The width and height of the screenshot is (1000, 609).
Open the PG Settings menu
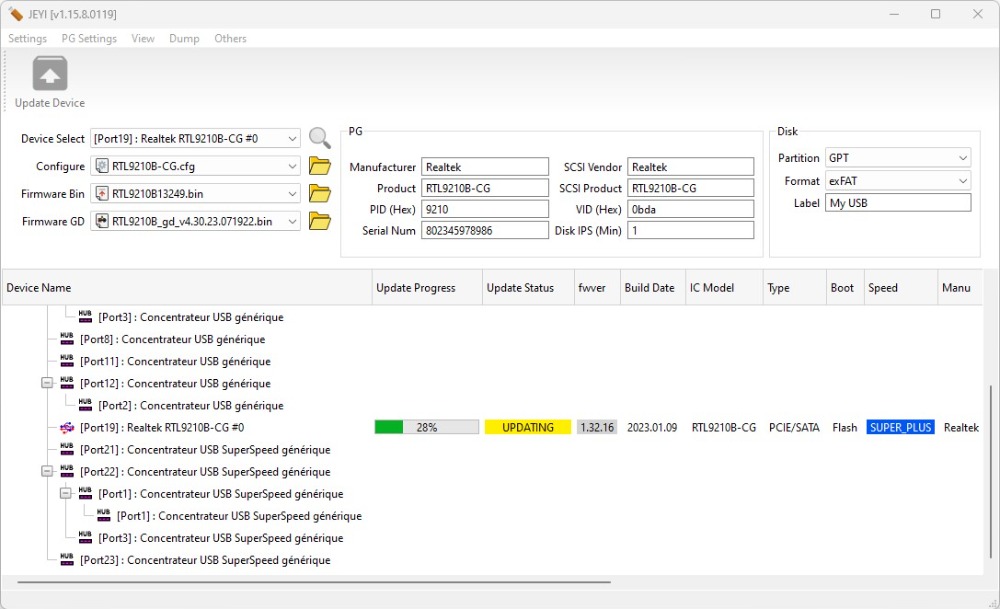coord(89,38)
